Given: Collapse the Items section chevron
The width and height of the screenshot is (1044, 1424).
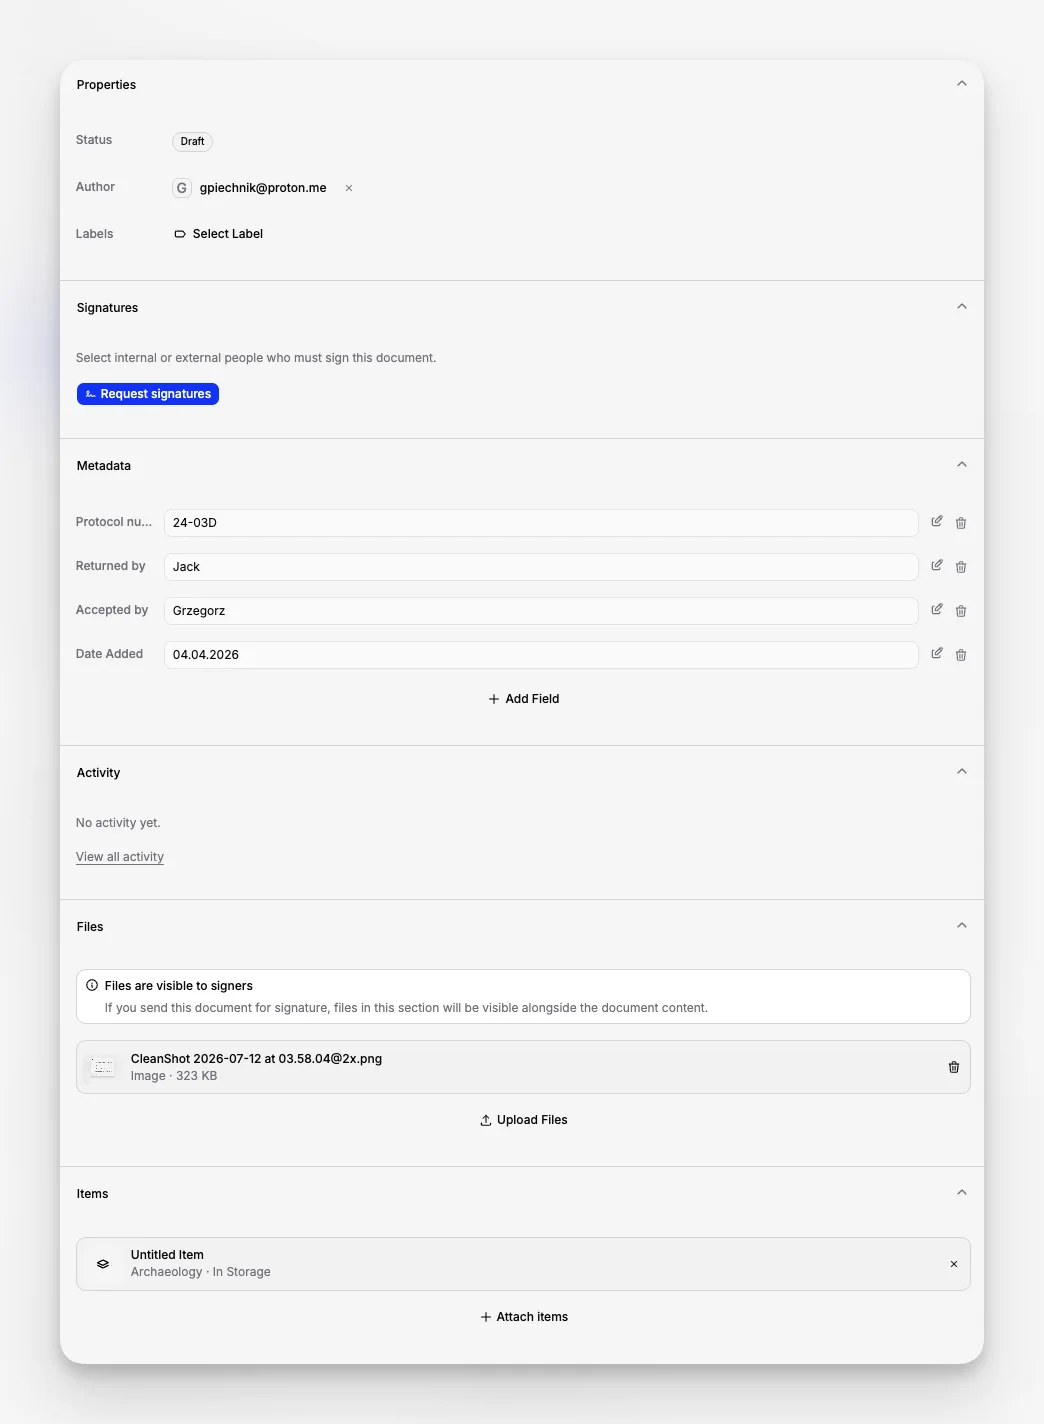Looking at the screenshot, I should [x=961, y=1193].
